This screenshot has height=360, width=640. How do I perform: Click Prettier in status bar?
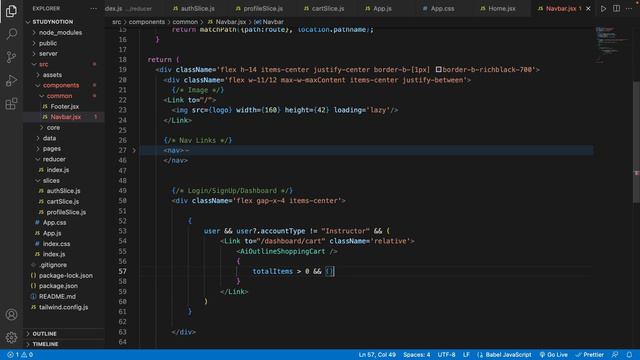tap(590, 355)
